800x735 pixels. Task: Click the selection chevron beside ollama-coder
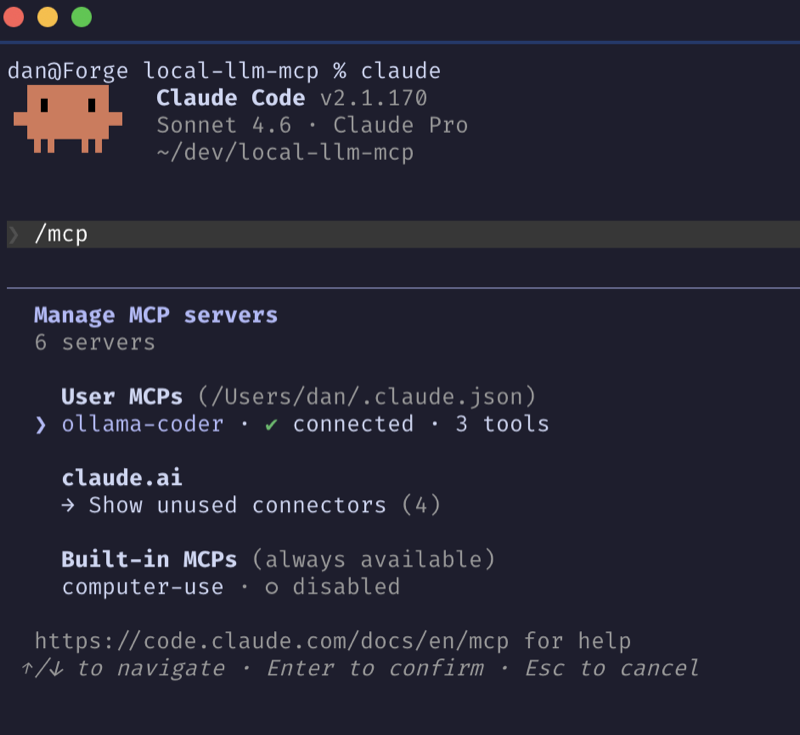[x=41, y=425]
